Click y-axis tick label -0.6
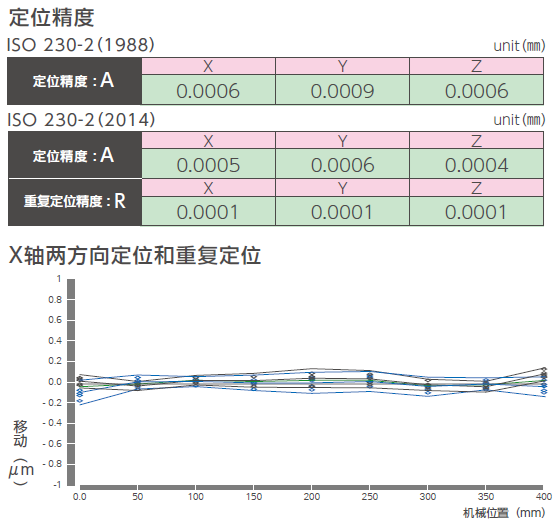 point(52,444)
